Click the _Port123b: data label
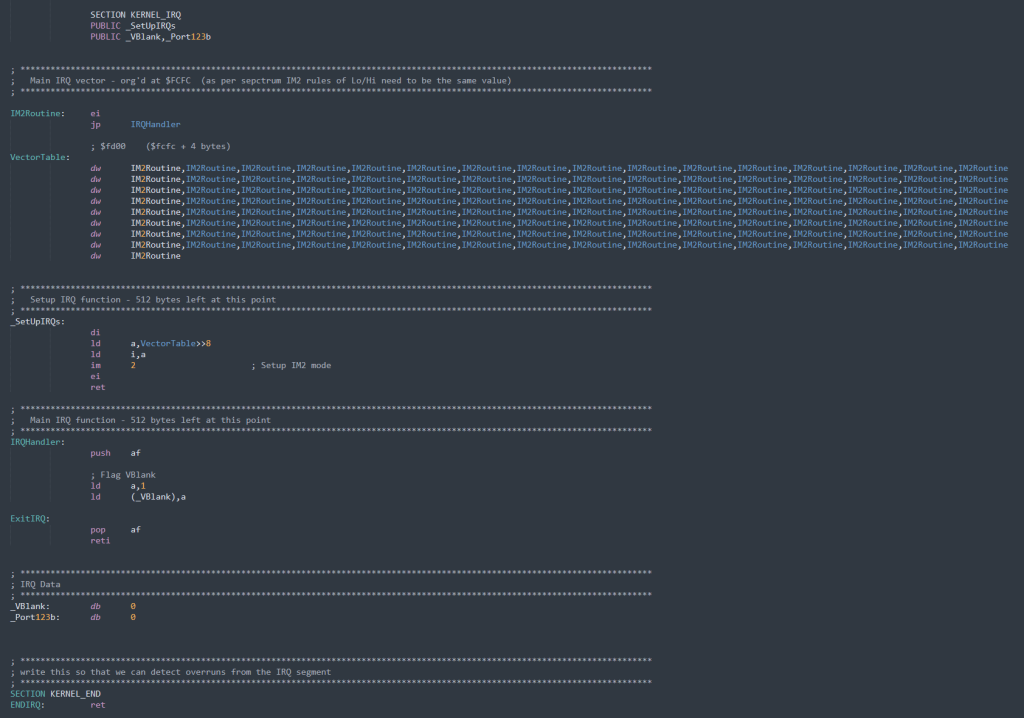Image resolution: width=1024 pixels, height=718 pixels. [x=35, y=617]
